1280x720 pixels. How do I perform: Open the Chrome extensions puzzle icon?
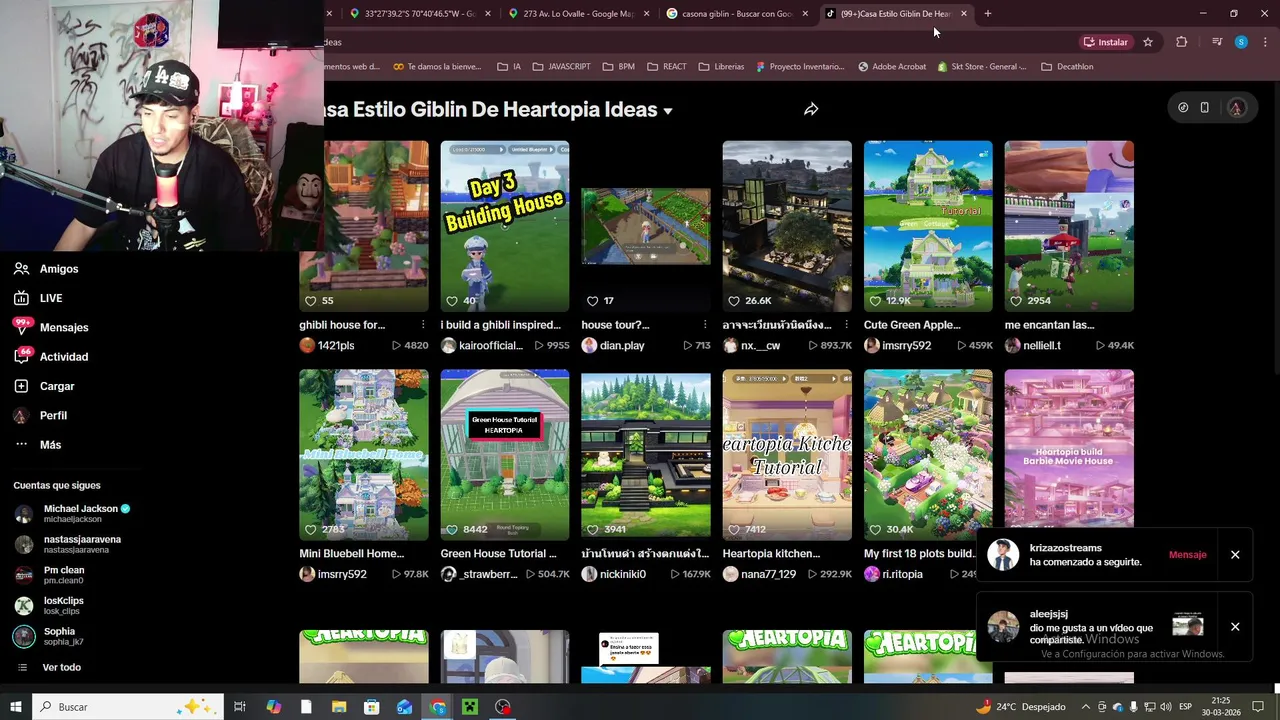coord(1182,42)
